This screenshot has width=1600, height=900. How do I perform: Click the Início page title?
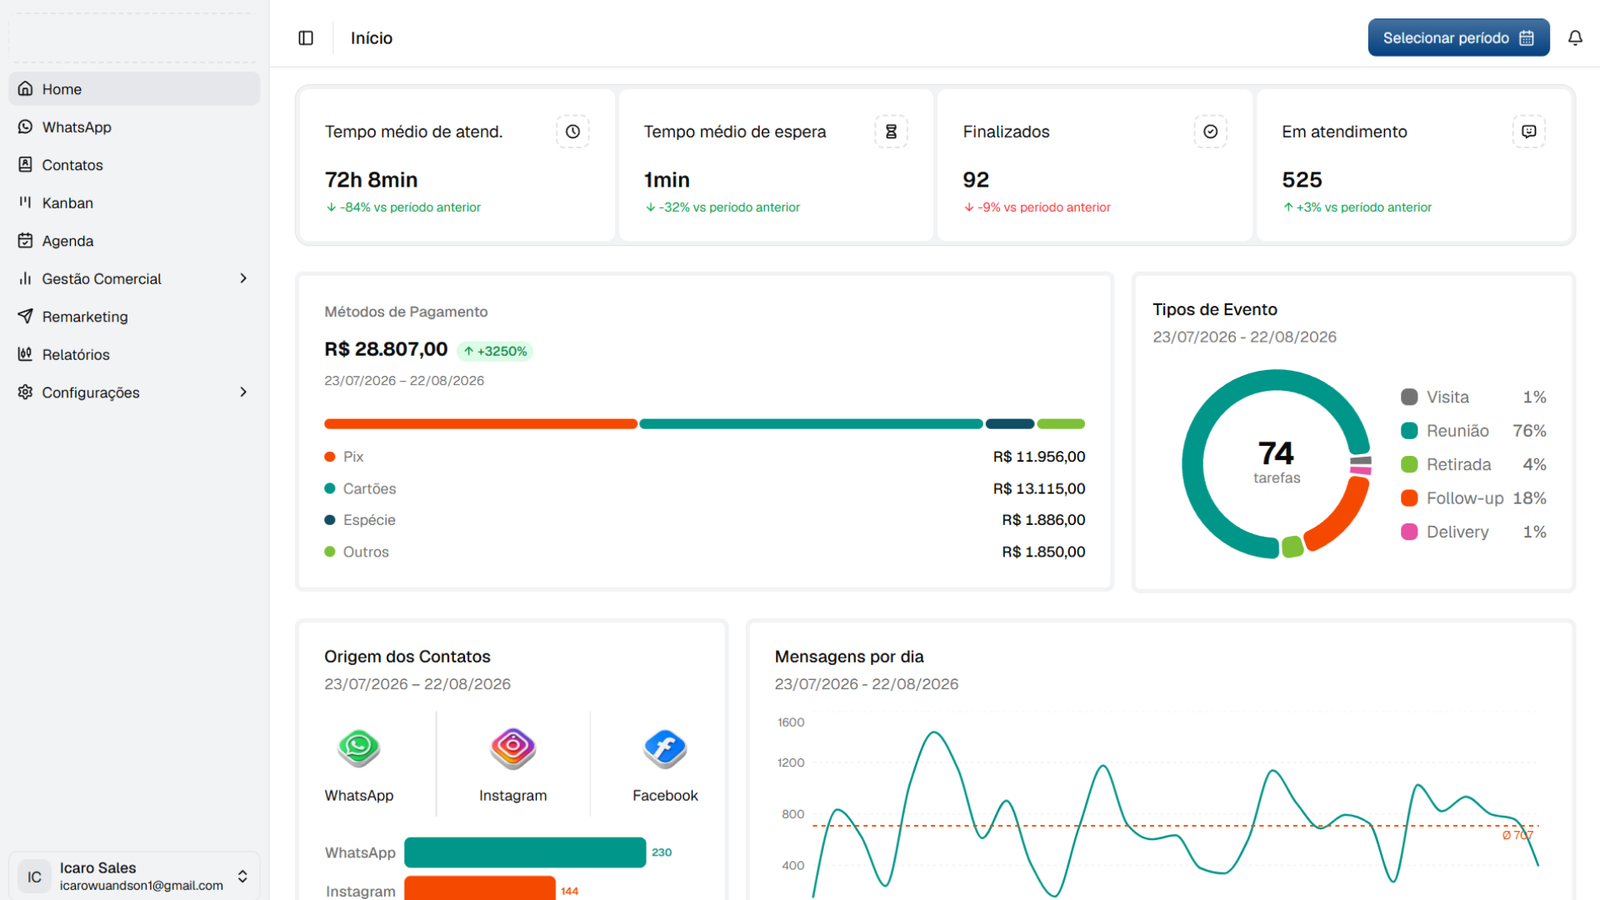pos(372,38)
